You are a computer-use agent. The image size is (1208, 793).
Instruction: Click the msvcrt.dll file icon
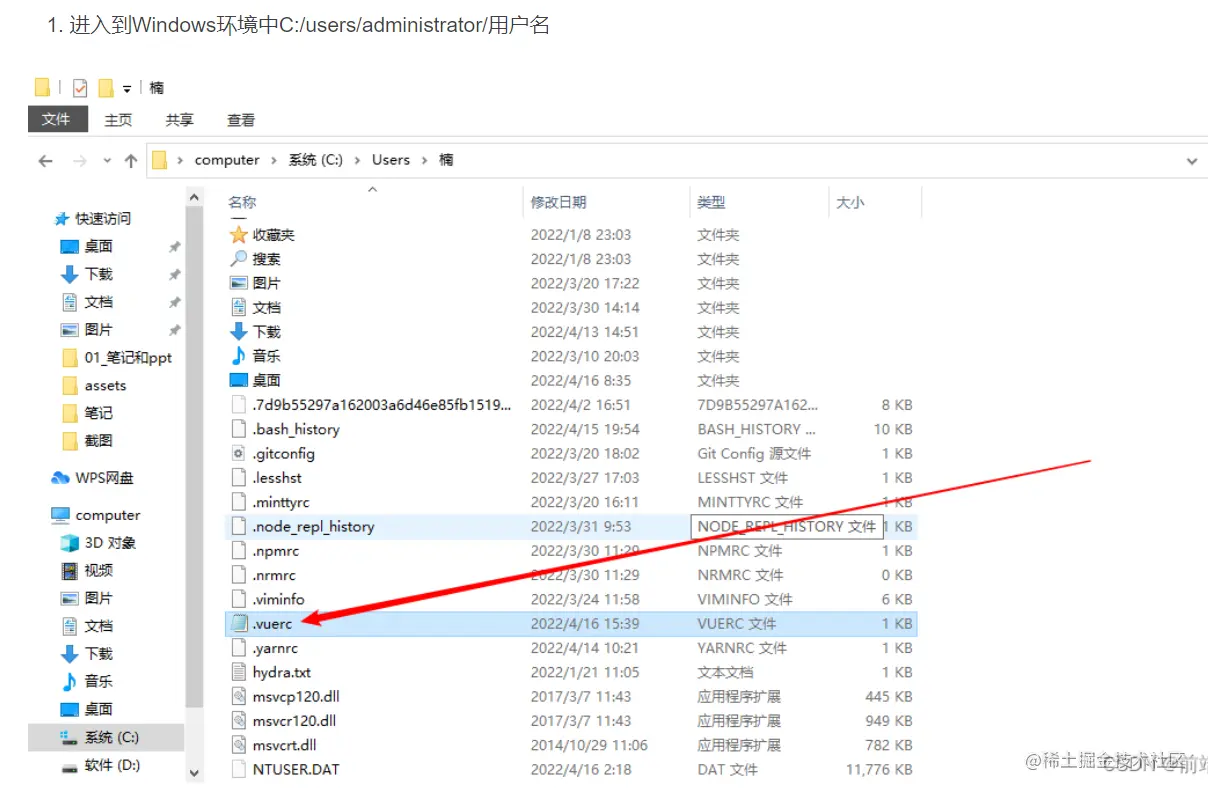pos(238,745)
